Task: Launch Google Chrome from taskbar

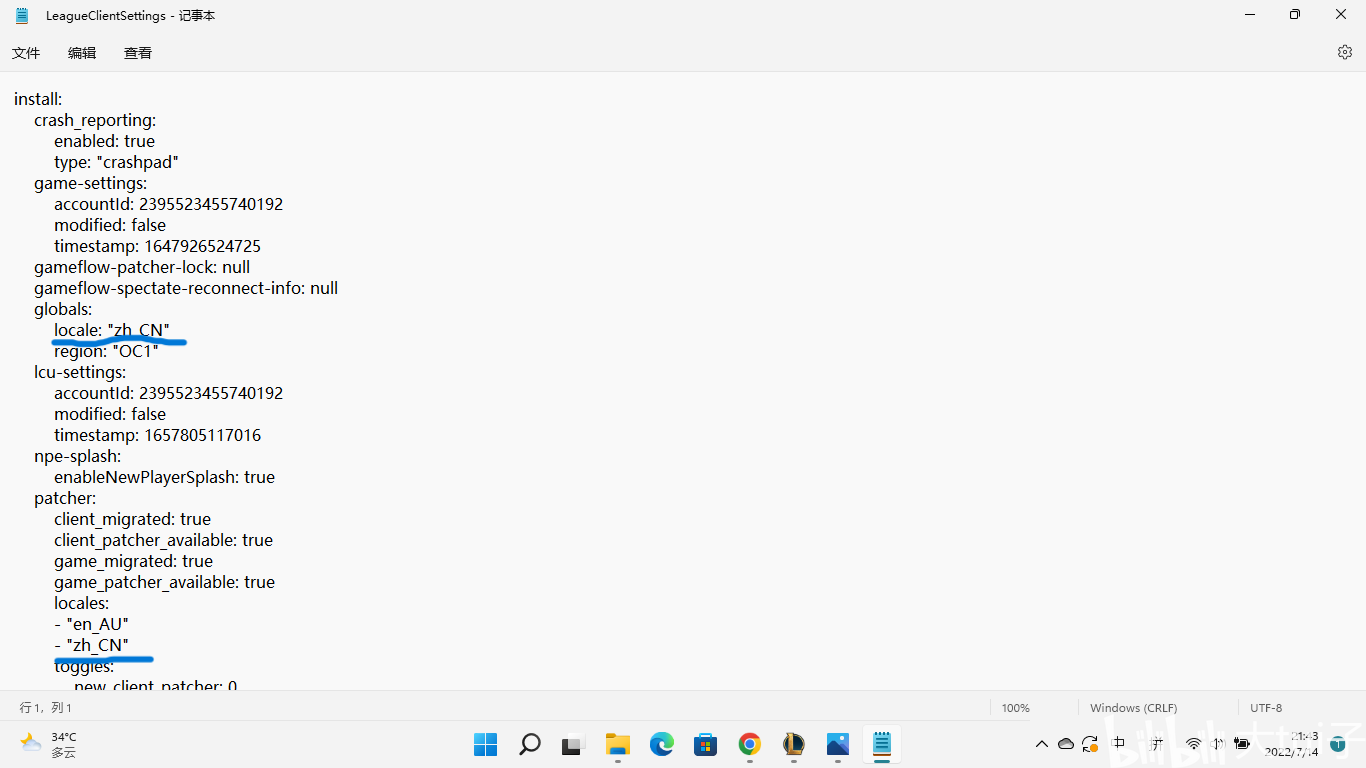Action: point(750,744)
